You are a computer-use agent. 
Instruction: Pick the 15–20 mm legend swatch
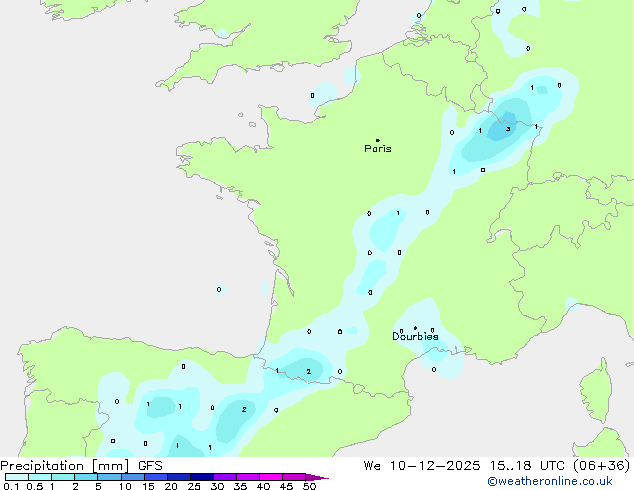[156, 477]
